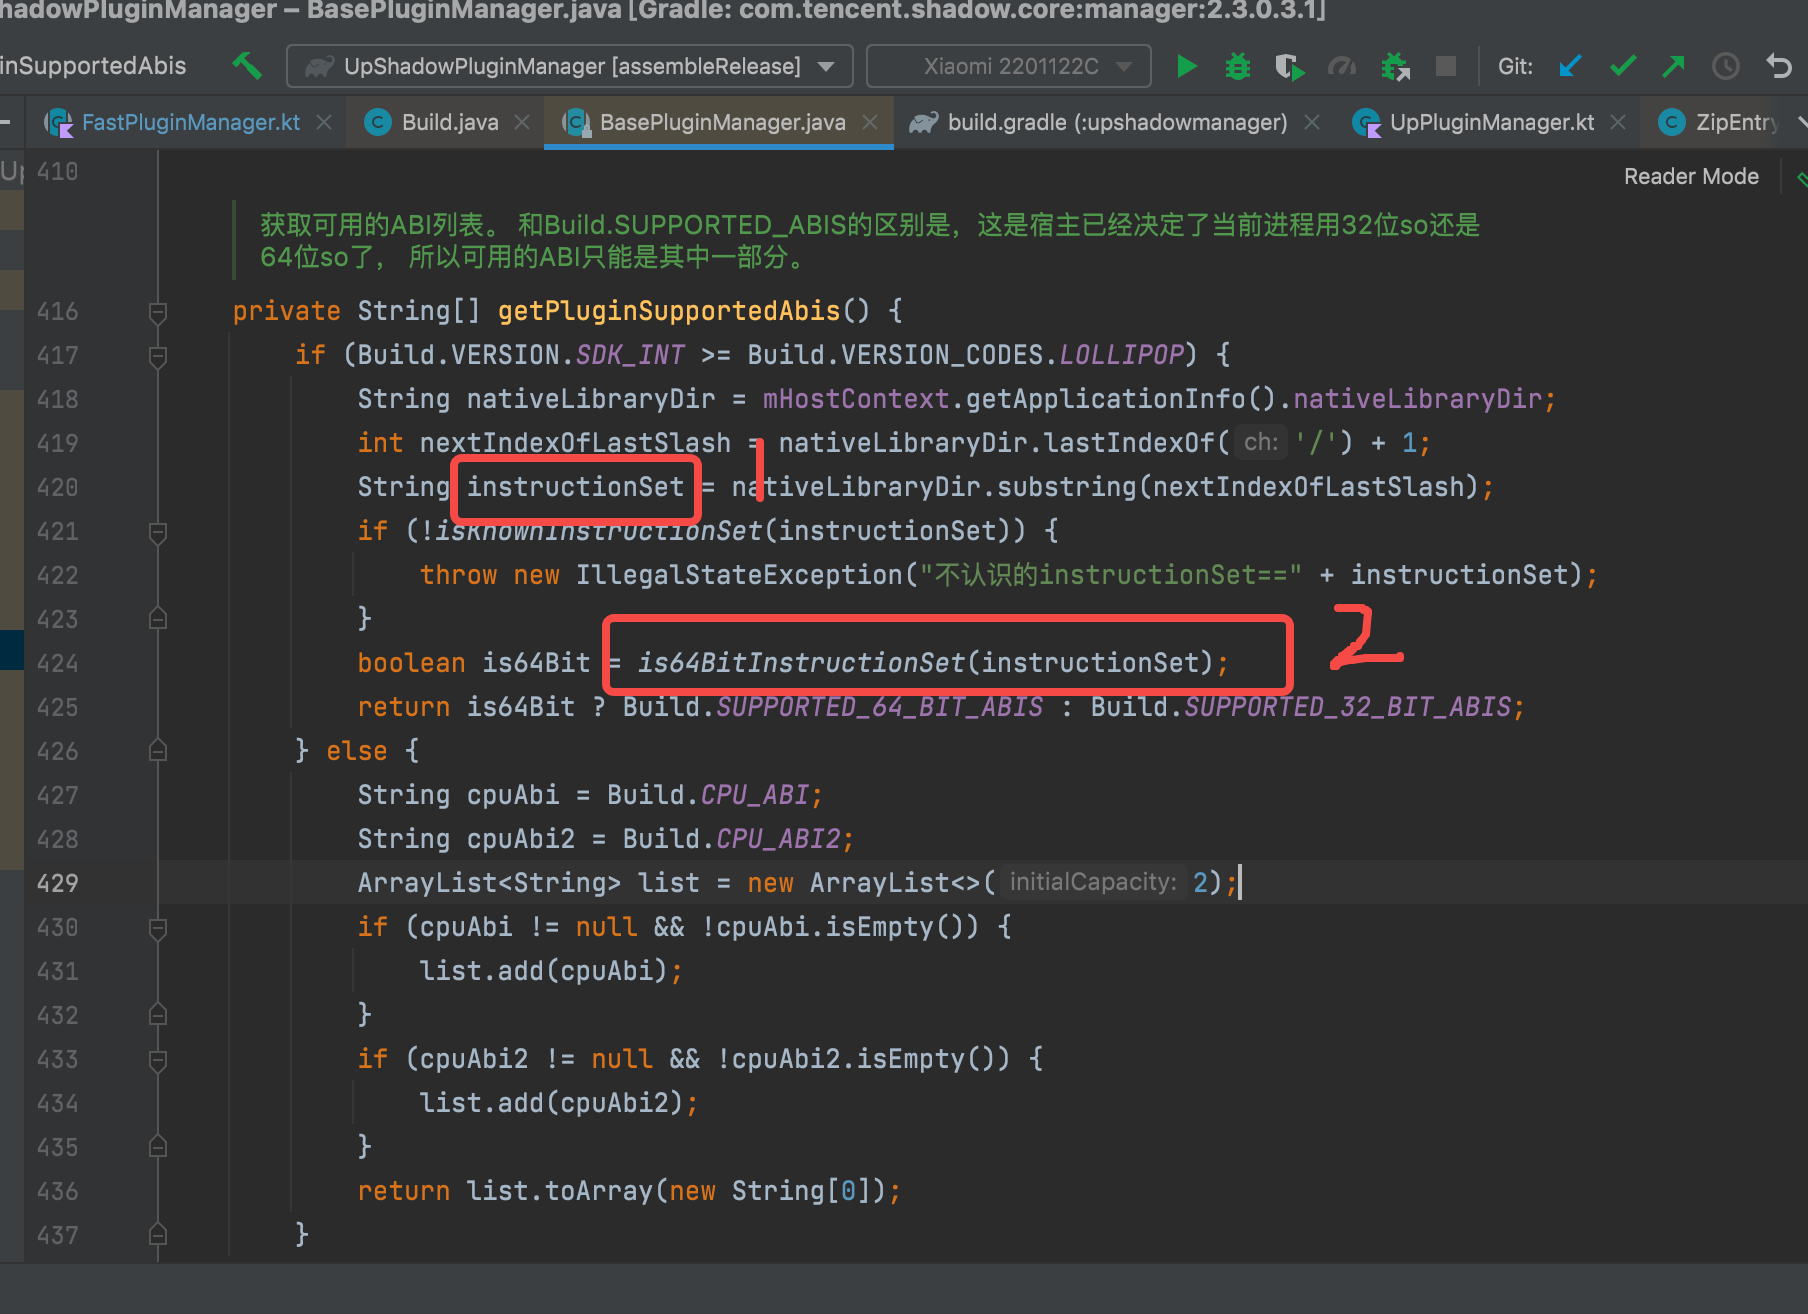Click the is64BitInstructionSet method call
1808x1314 pixels.
tap(802, 663)
